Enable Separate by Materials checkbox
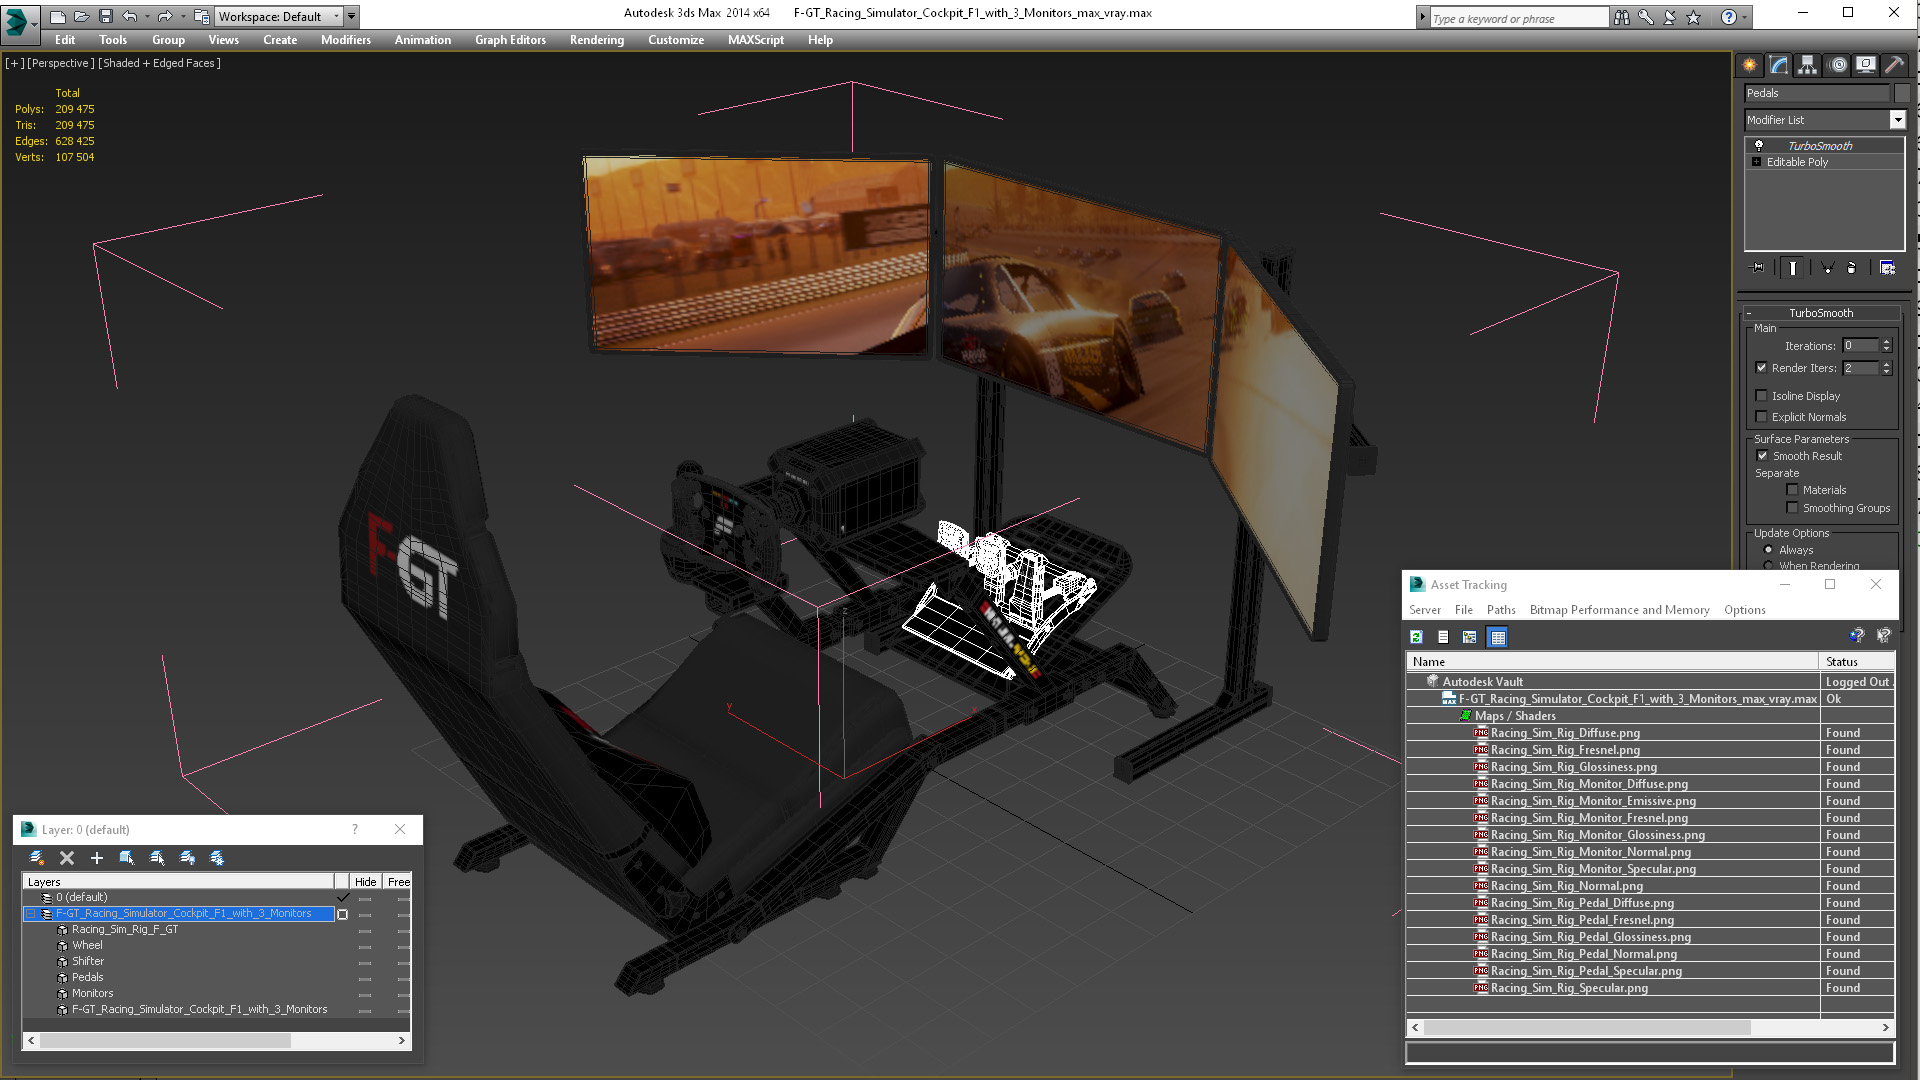The height and width of the screenshot is (1080, 1920). [1793, 490]
